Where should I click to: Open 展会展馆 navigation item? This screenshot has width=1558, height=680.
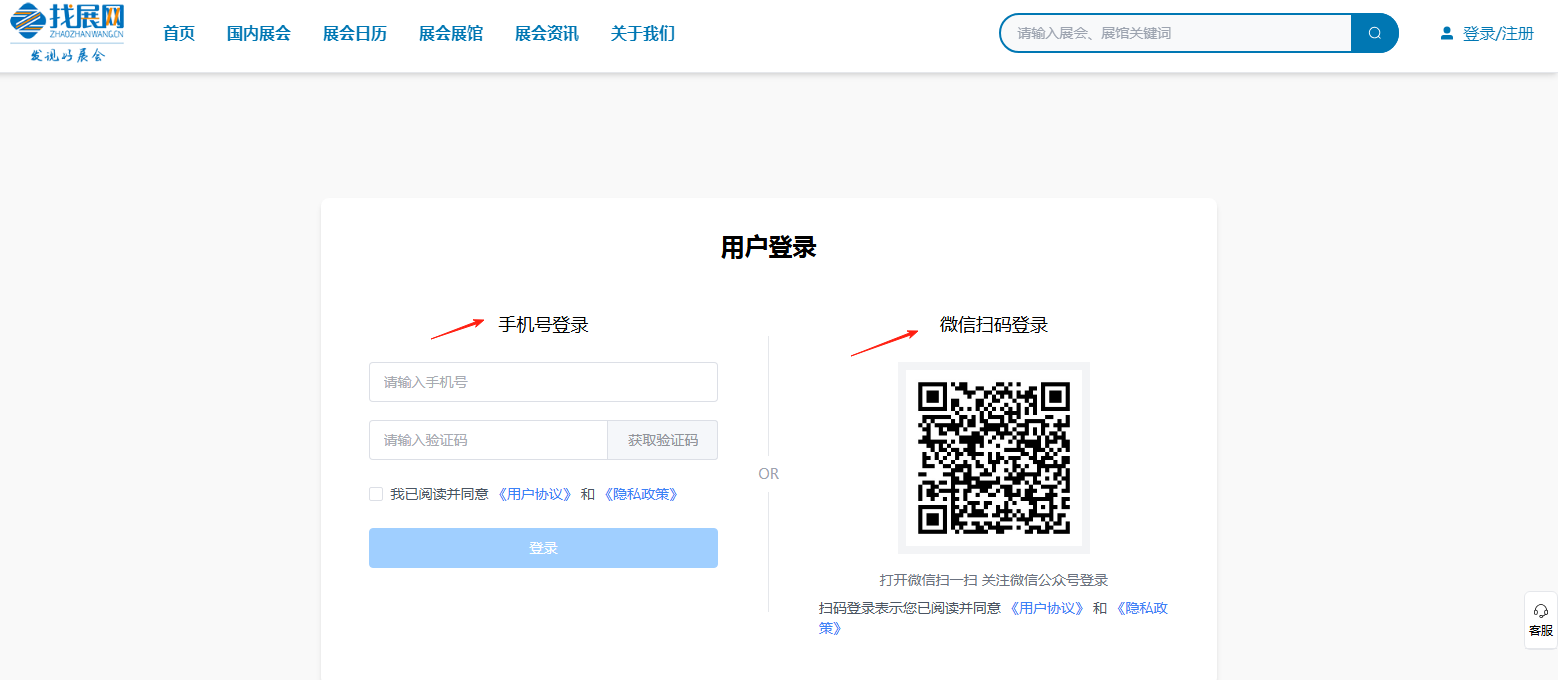click(451, 33)
